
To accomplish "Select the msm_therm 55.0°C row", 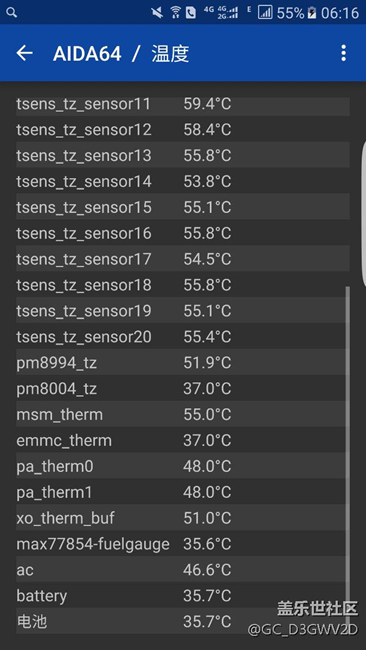I will (183, 414).
